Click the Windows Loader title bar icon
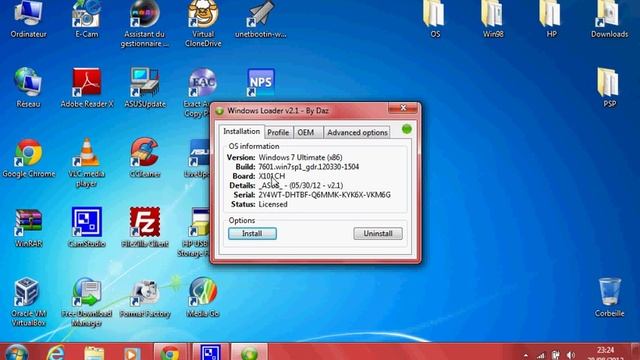Viewport: 640px width, 360px height. coord(220,111)
